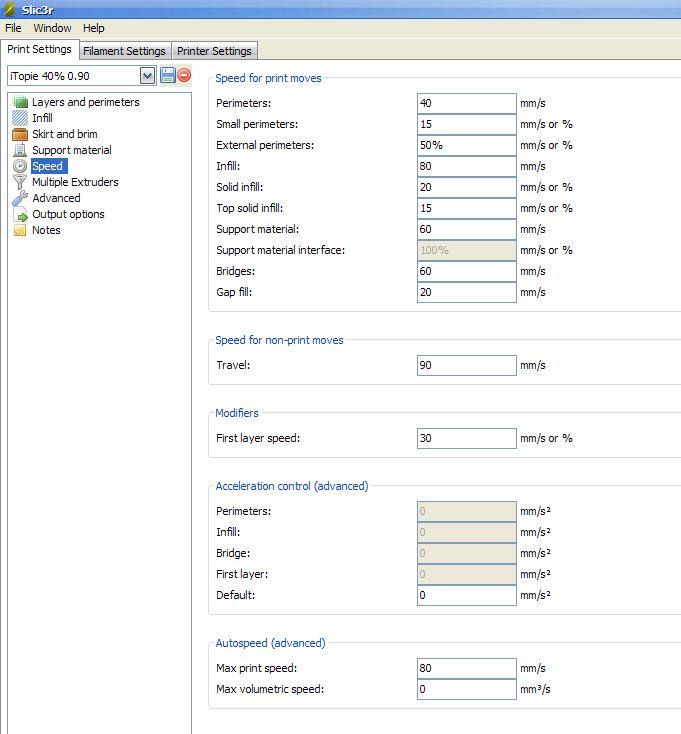
Task: Click the disabled First layer acceleration field
Action: (x=467, y=574)
